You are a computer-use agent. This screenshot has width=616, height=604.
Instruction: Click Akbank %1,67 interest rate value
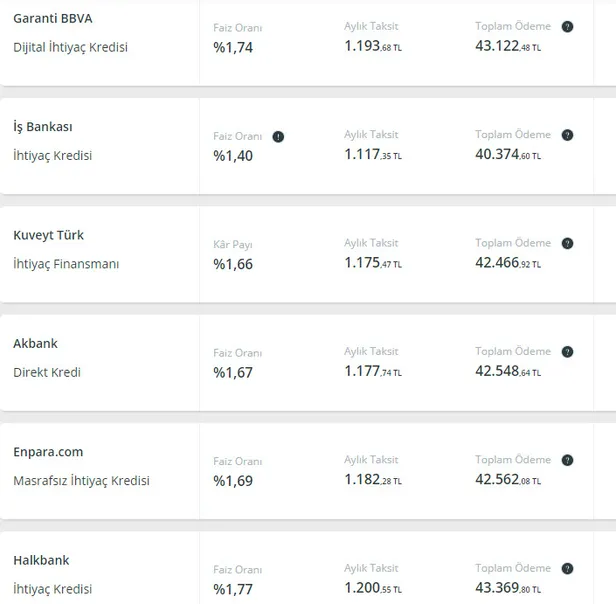click(233, 372)
